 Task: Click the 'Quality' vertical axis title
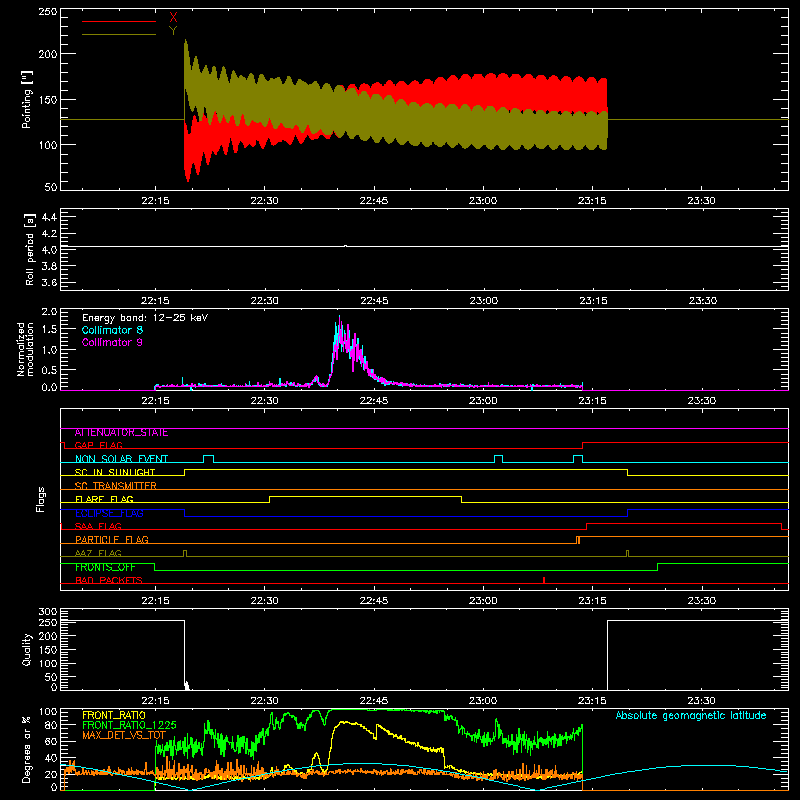coord(27,649)
